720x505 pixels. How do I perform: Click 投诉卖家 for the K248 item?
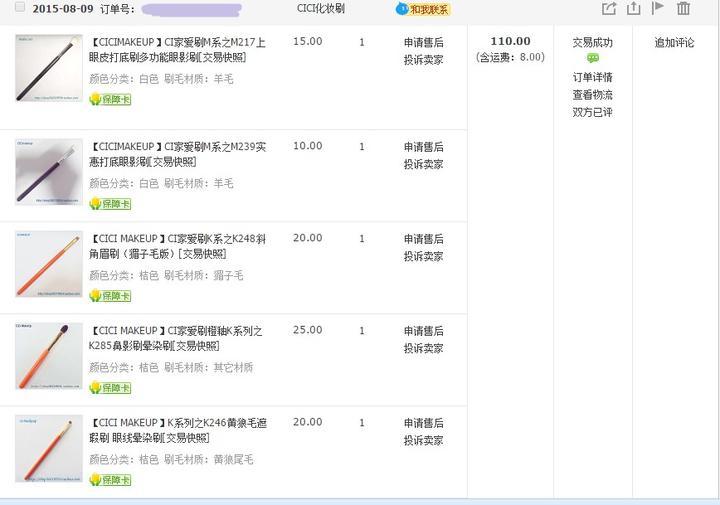point(423,256)
